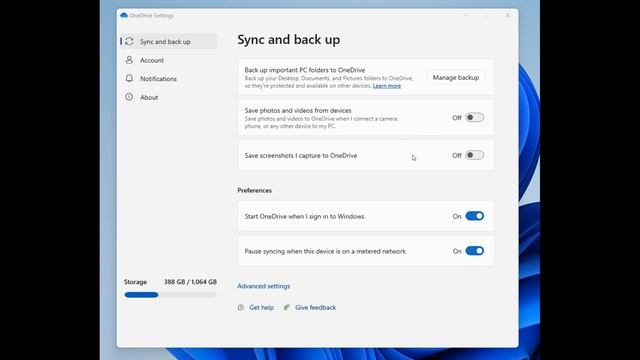Click the storage usage progress bar
This screenshot has height=360, width=640.
171,295
